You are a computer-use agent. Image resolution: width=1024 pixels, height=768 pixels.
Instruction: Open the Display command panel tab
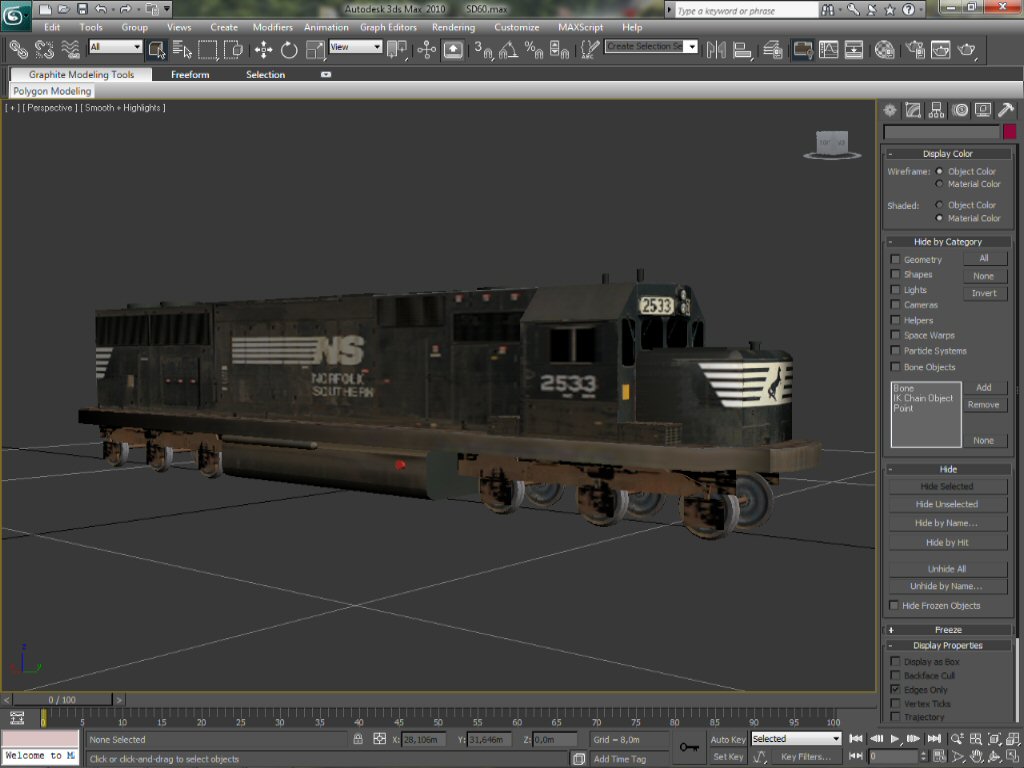[x=983, y=110]
